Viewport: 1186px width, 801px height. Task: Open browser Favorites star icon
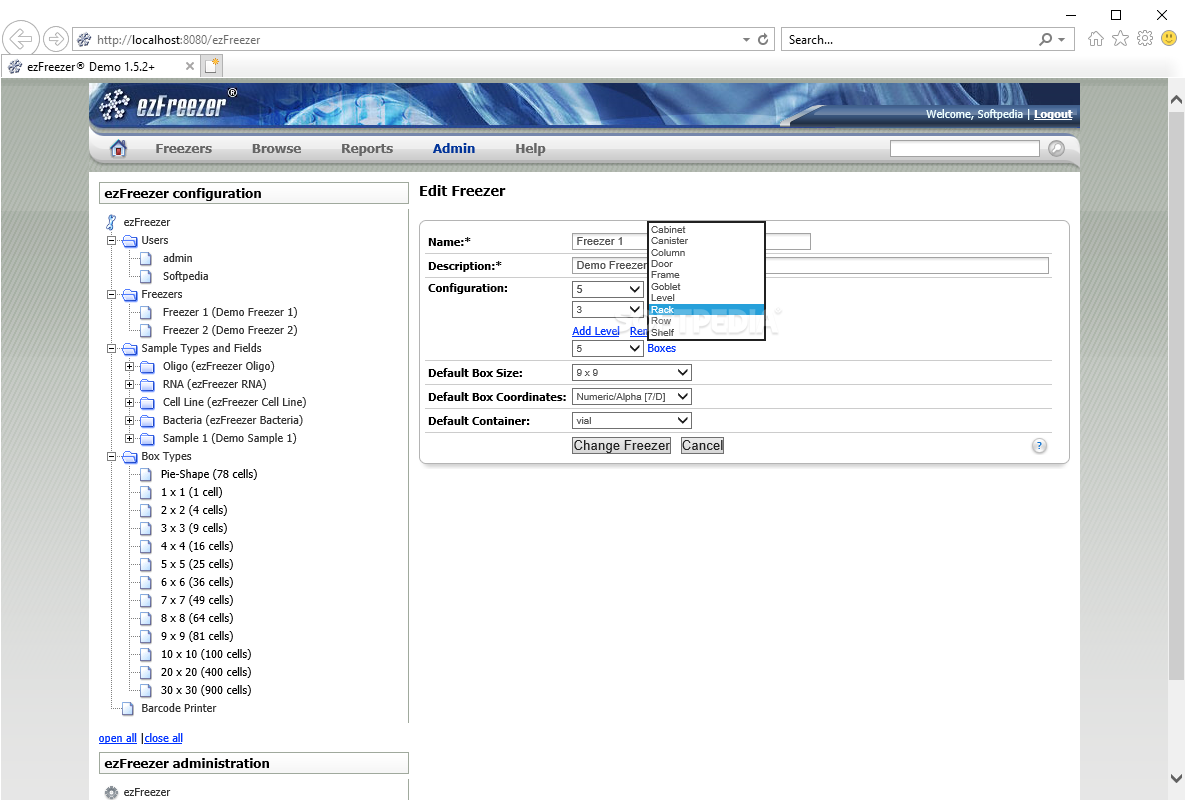pyautogui.click(x=1120, y=39)
